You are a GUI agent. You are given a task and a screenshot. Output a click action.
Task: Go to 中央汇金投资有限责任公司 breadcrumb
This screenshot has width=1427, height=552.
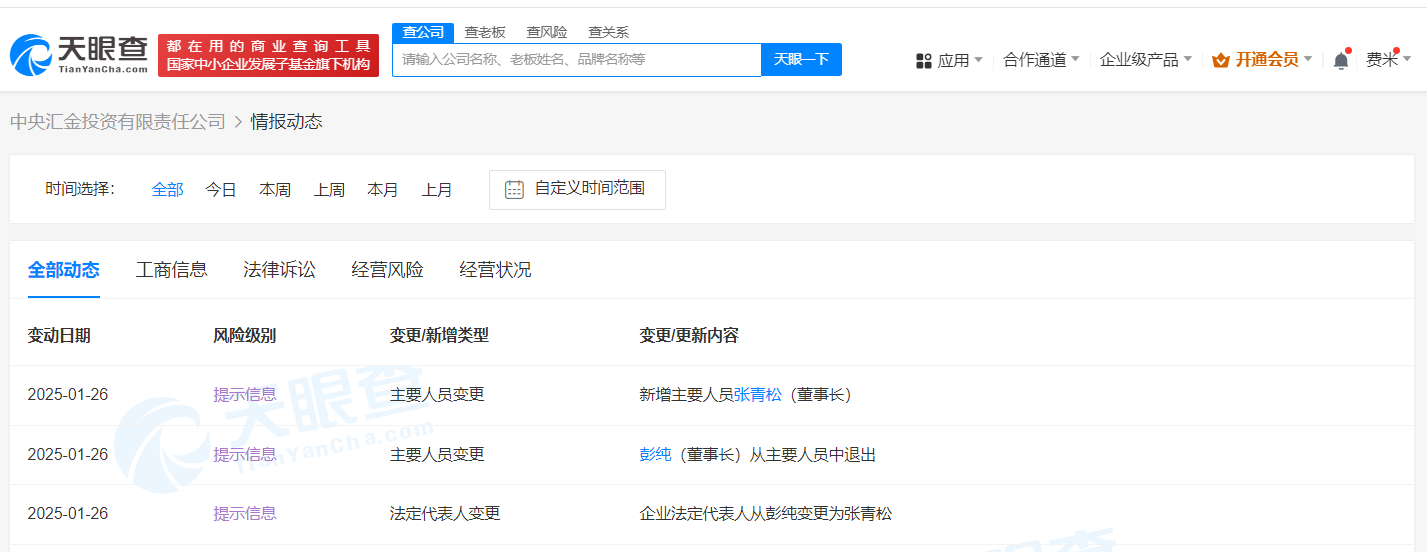tap(118, 122)
